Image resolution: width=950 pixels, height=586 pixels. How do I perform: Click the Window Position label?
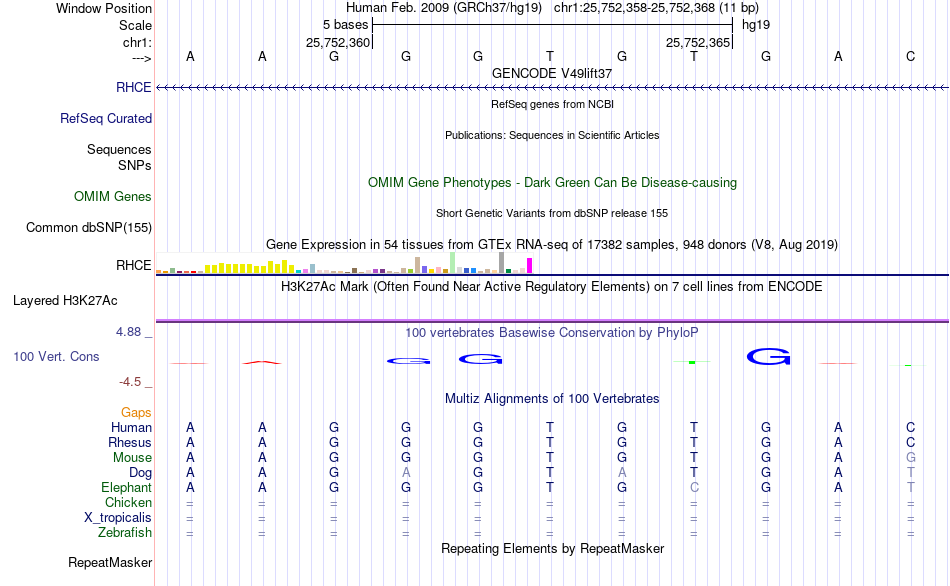(x=104, y=8)
